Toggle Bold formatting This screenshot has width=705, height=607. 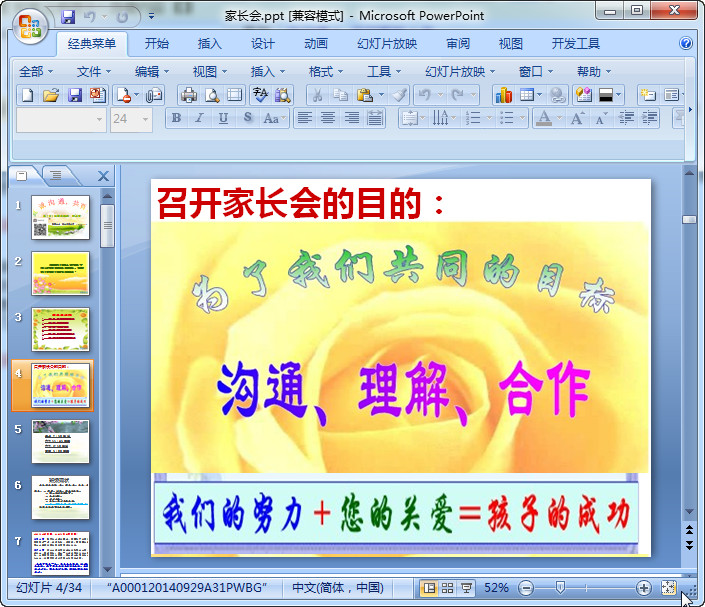coord(176,118)
